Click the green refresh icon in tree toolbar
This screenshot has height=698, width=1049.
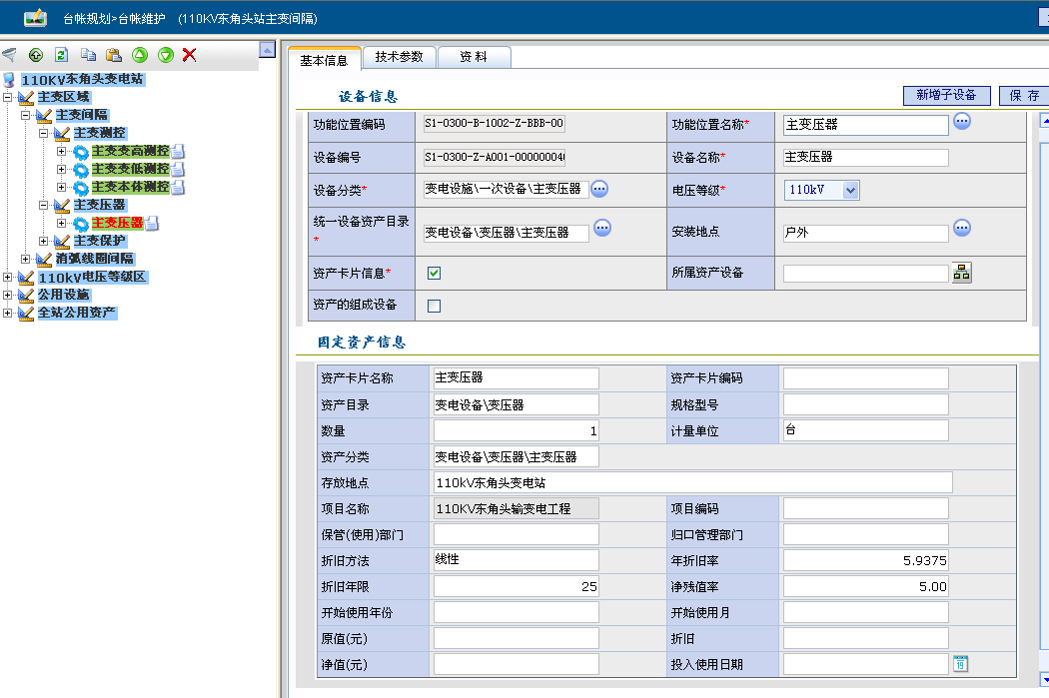tap(61, 55)
